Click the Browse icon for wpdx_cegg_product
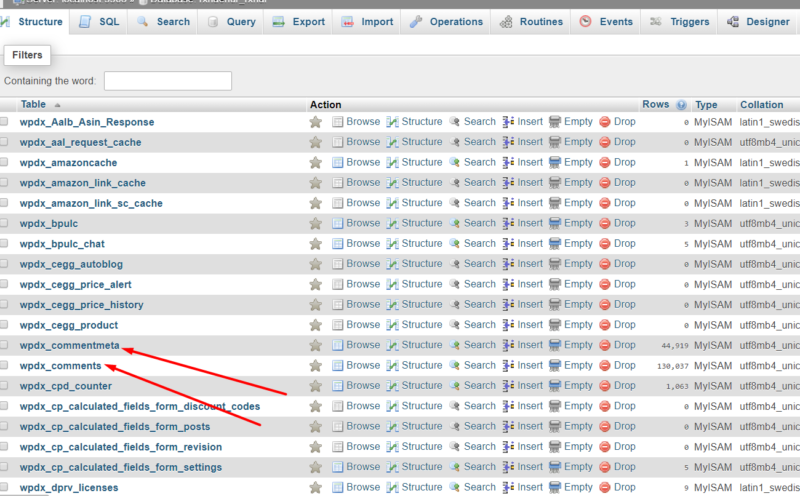 coord(337,325)
